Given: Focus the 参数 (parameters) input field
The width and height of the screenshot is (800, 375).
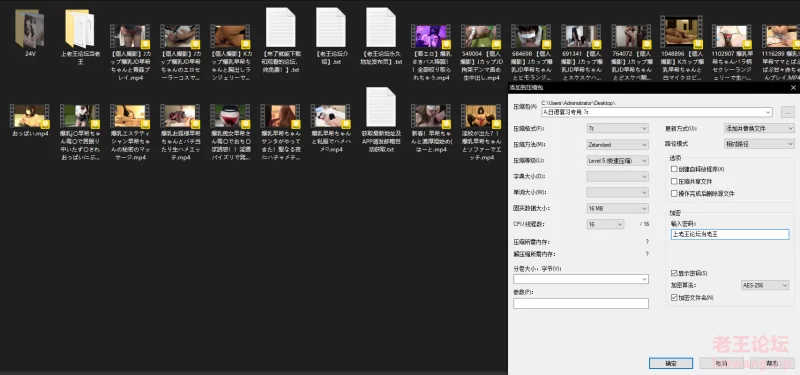Looking at the screenshot, I should point(581,304).
